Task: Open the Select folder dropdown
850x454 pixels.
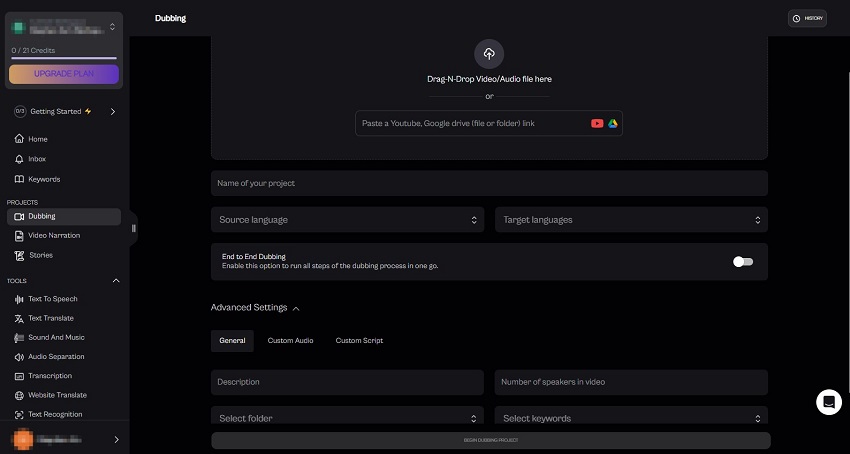Action: tap(349, 418)
